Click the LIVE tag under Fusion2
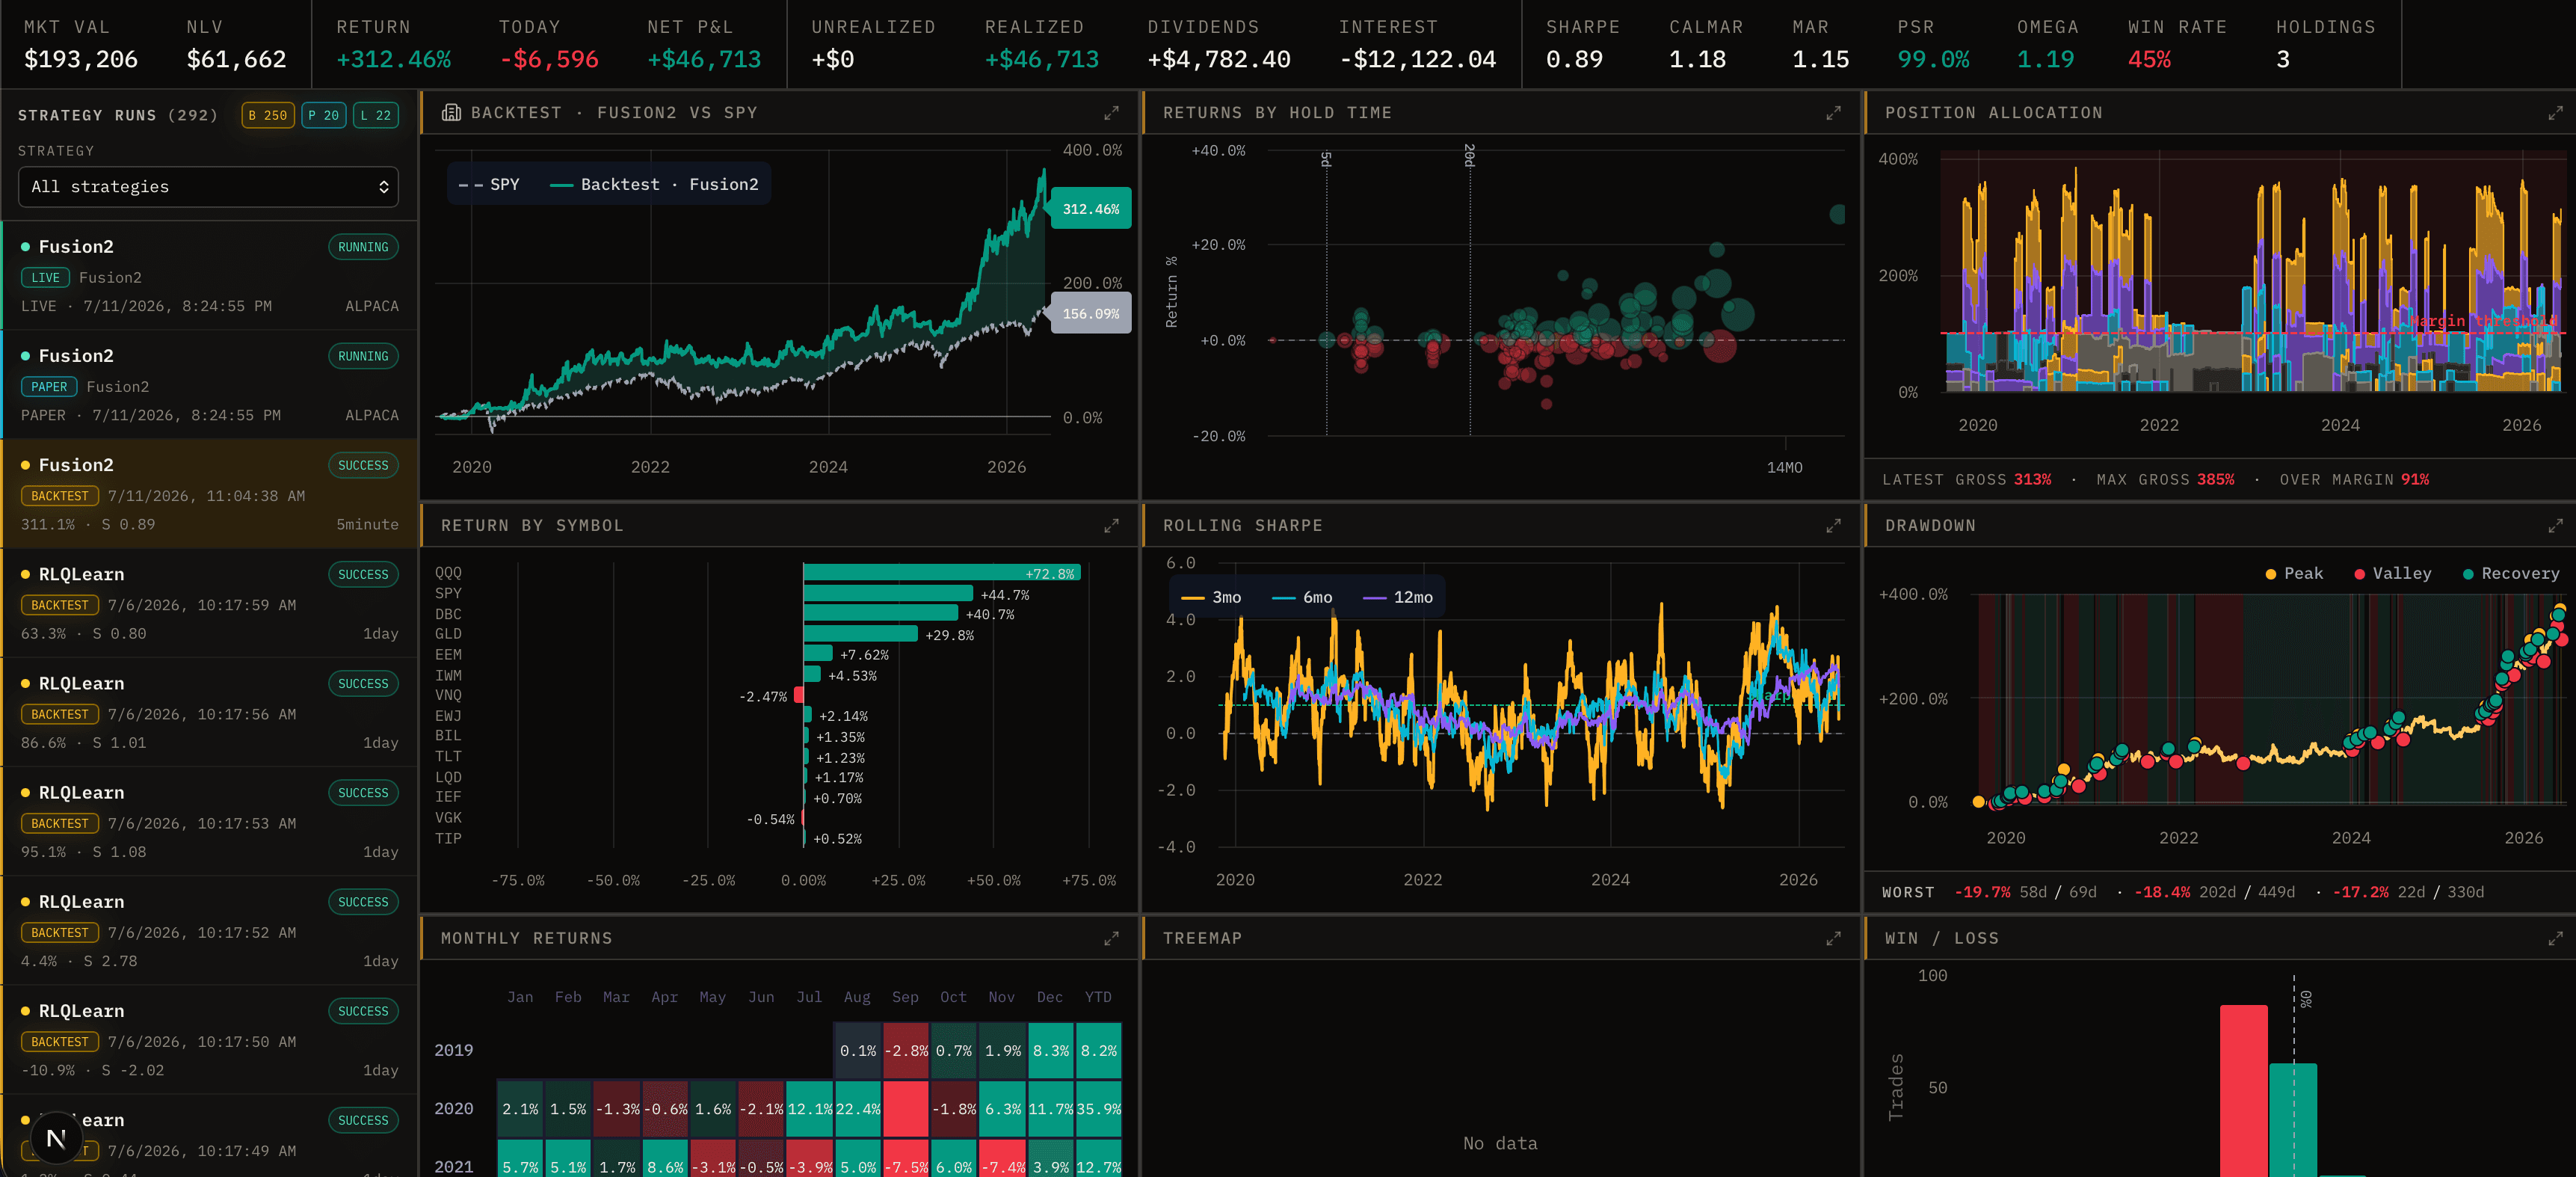The image size is (2576, 1177). pyautogui.click(x=45, y=278)
